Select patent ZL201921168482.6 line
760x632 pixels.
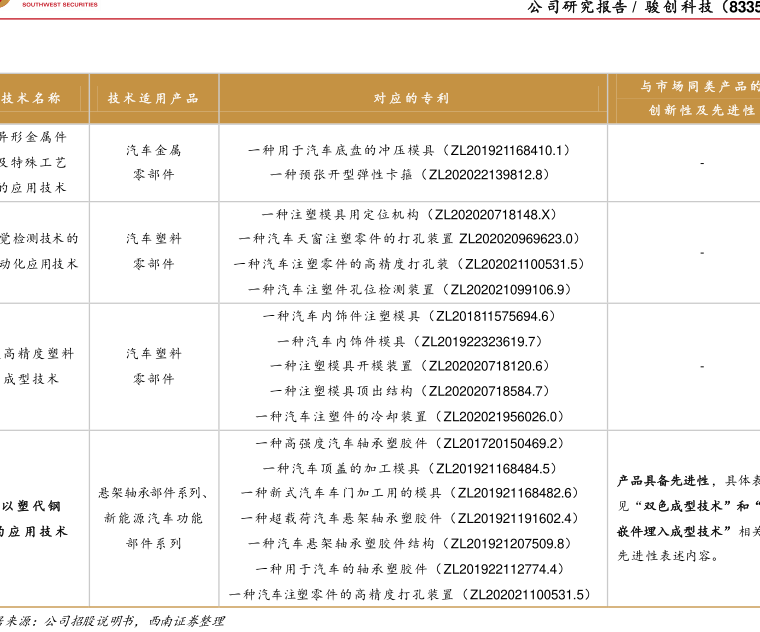410,493
